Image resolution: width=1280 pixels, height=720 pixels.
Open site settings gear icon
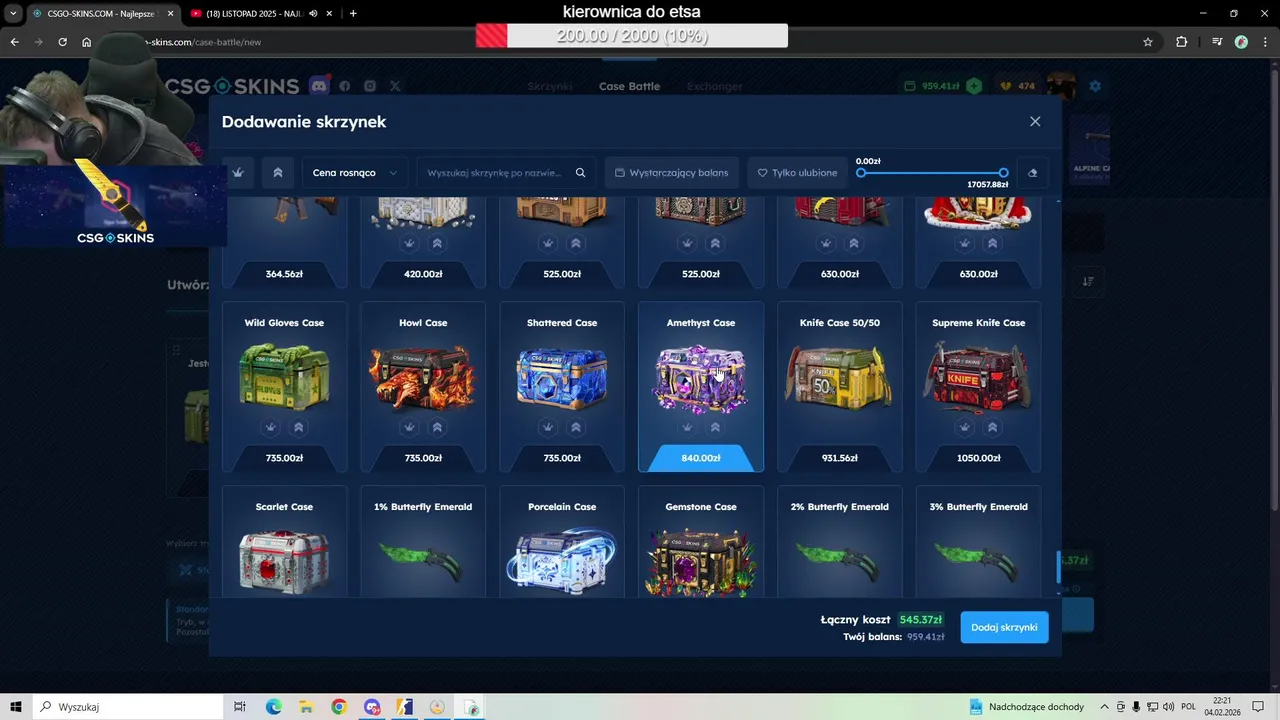(1095, 86)
